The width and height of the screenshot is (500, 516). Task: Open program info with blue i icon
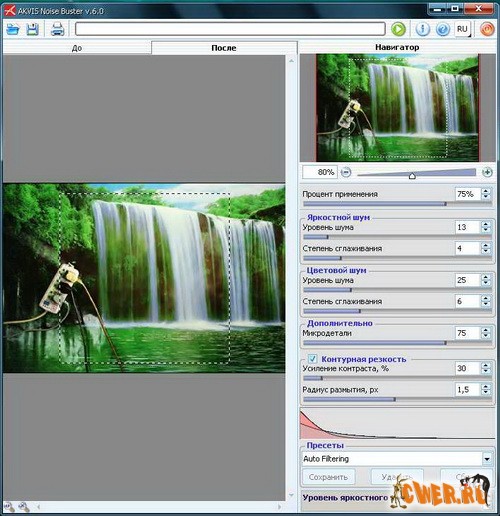pos(422,29)
